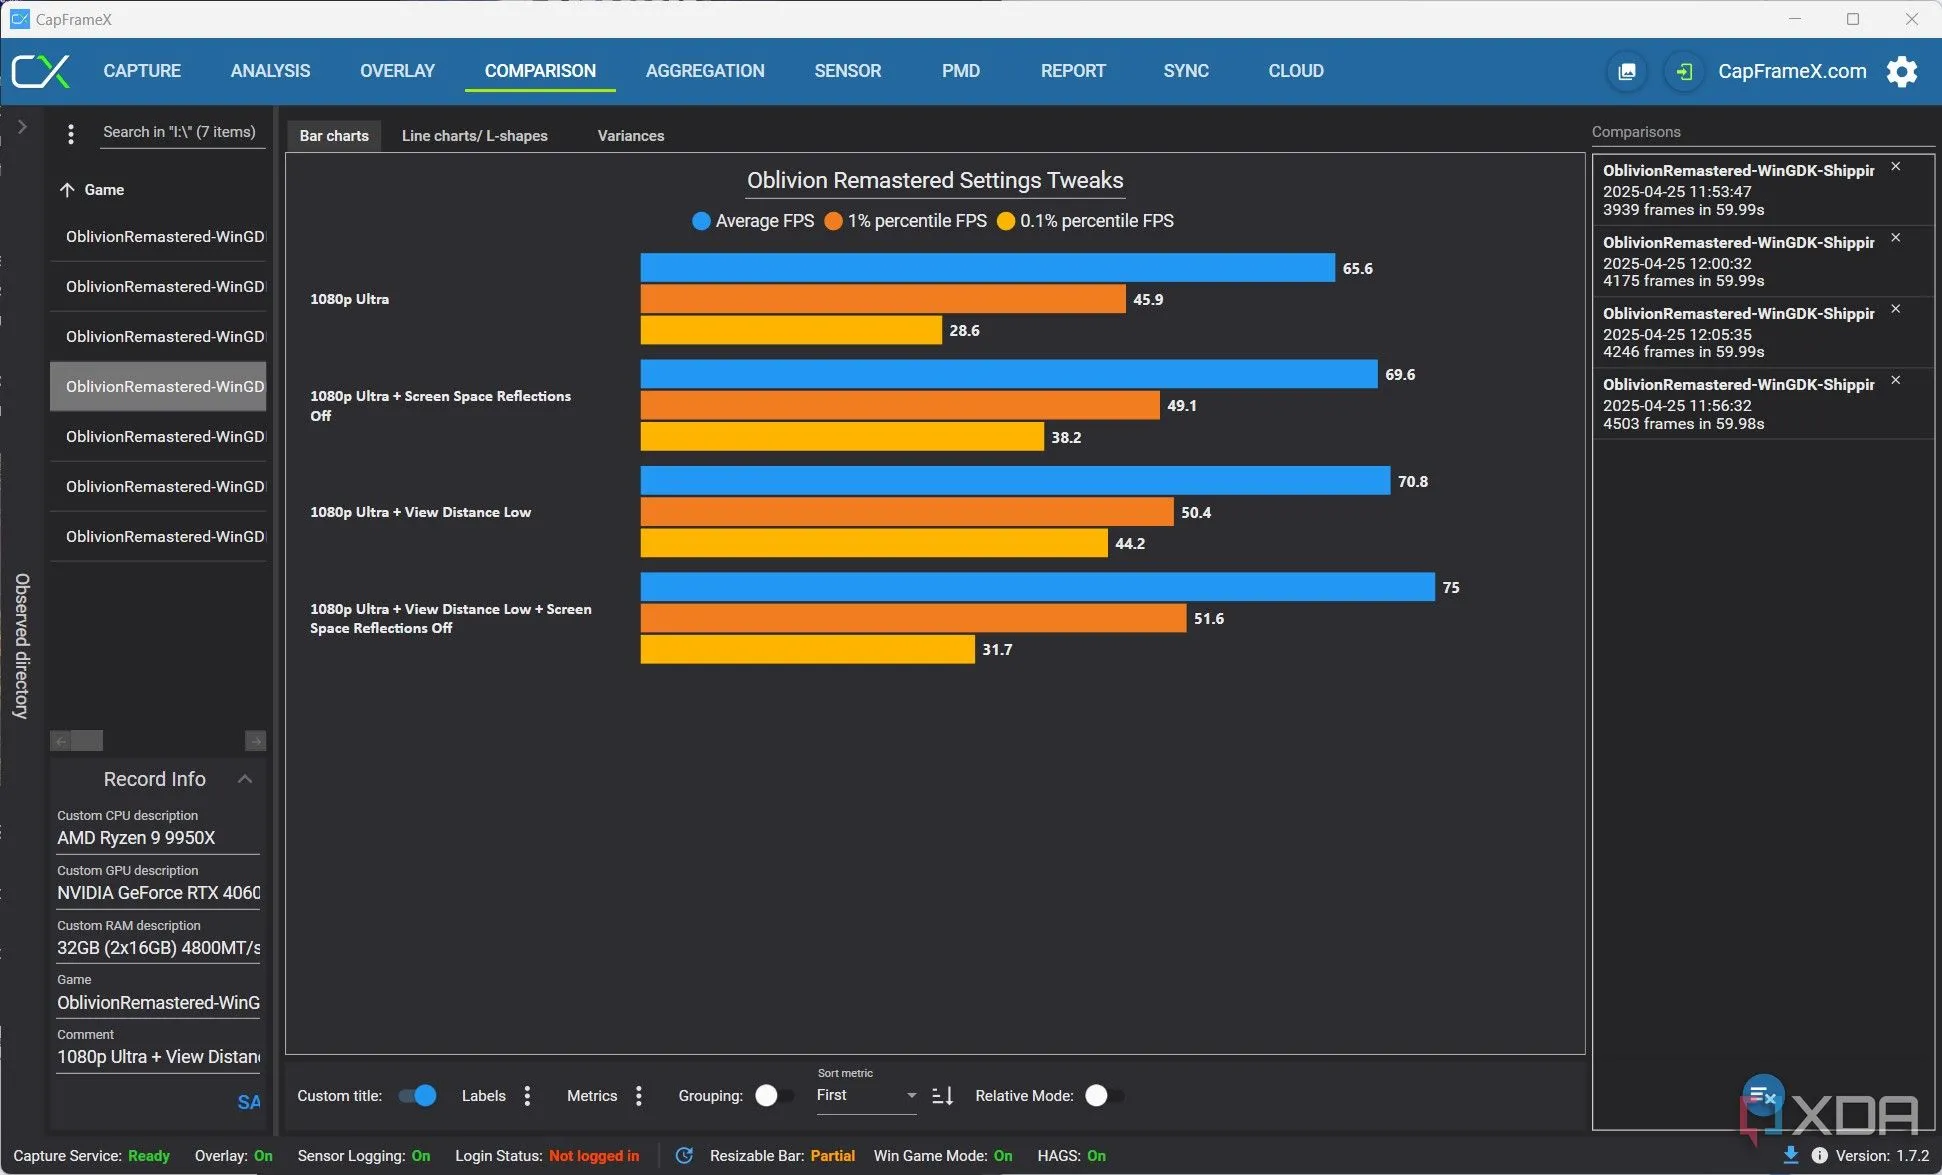The width and height of the screenshot is (1942, 1175).
Task: Open the settings gear icon
Action: point(1901,72)
